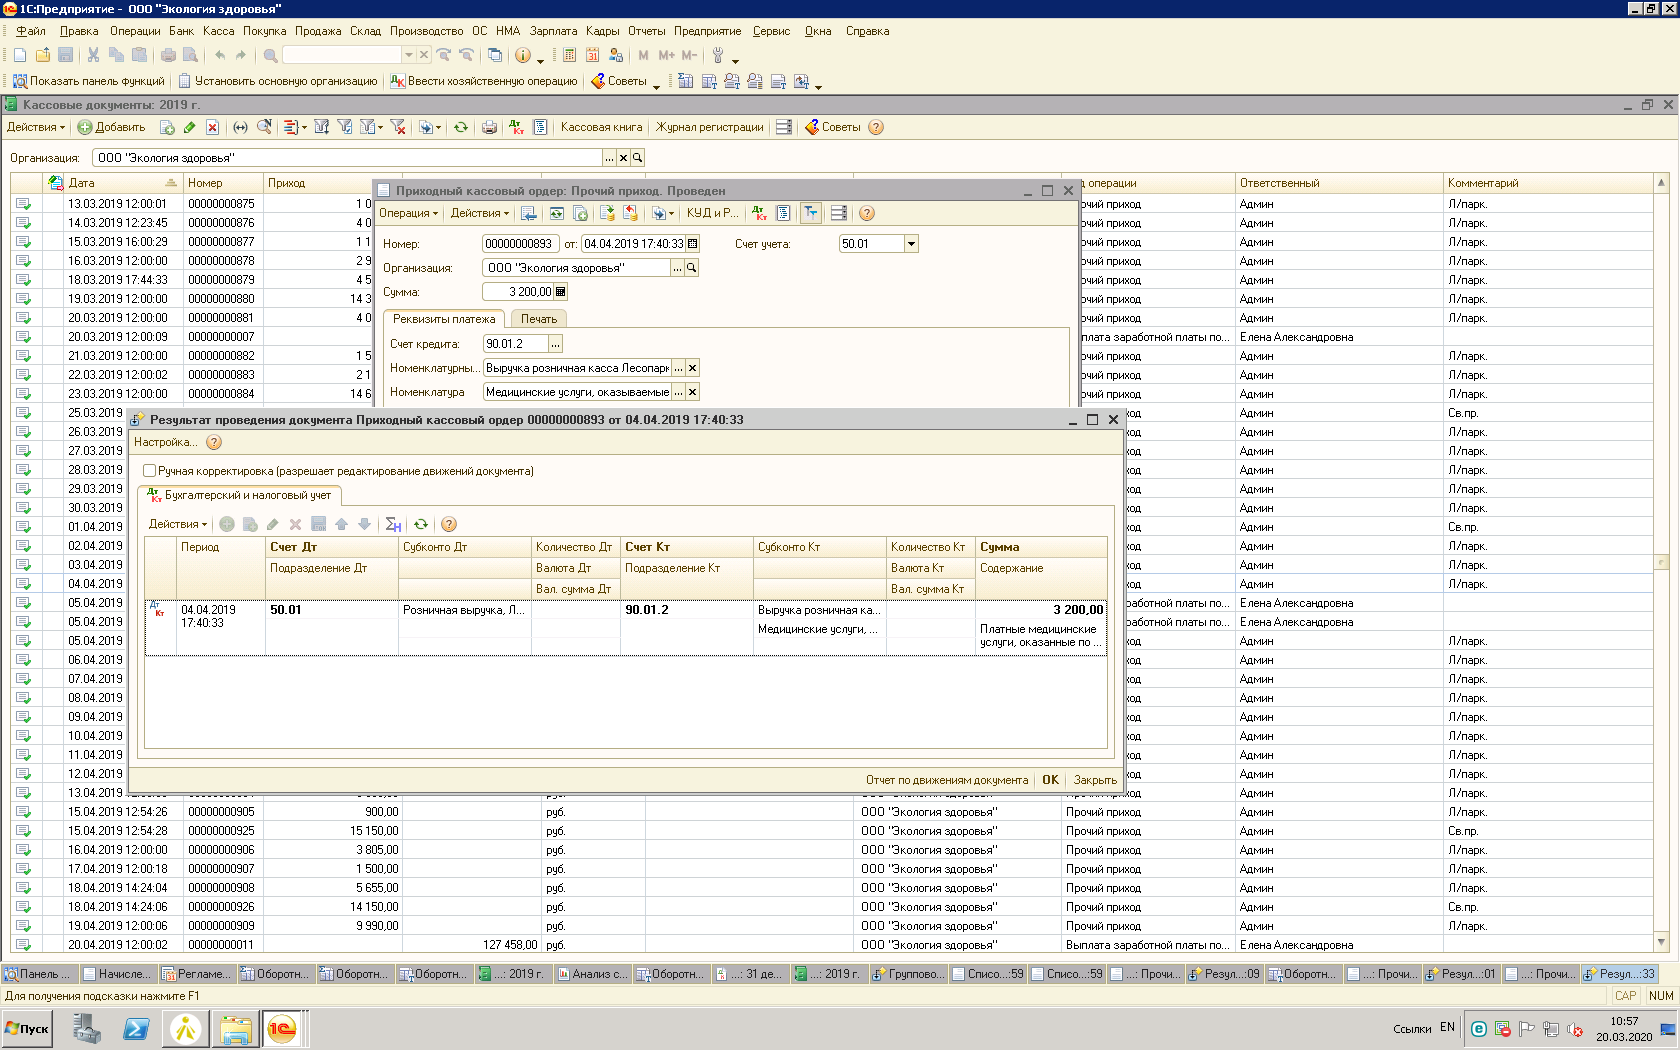Open the calculator icon in top toolbar
Image resolution: width=1680 pixels, height=1050 pixels.
569,55
